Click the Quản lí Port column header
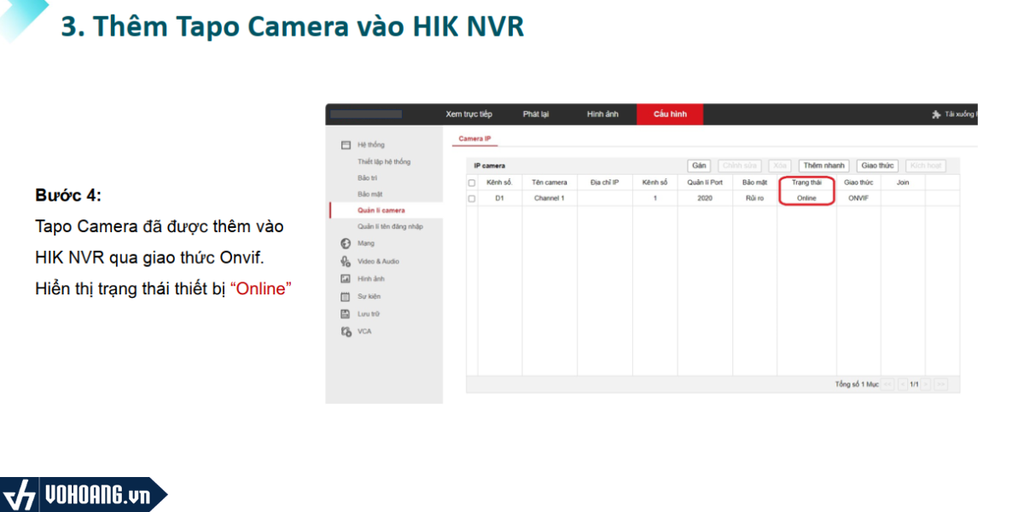This screenshot has width=1024, height=512. [x=705, y=183]
